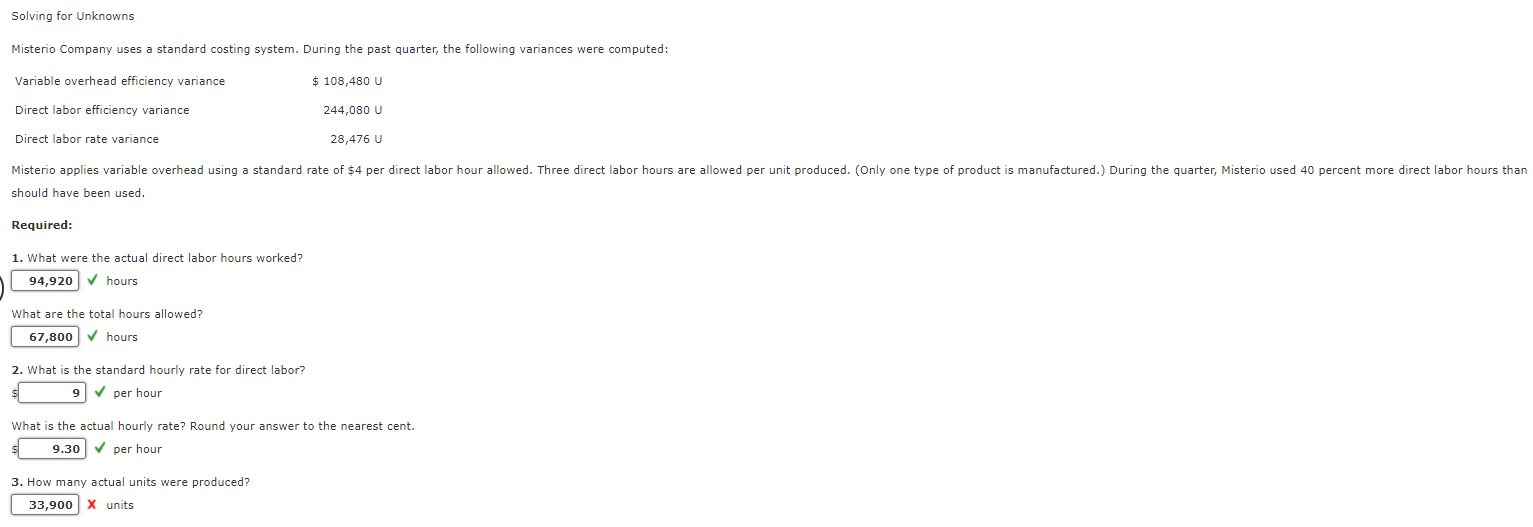Select the Direct labor rate variance label
This screenshot has height=527, width=1533.
click(x=87, y=139)
